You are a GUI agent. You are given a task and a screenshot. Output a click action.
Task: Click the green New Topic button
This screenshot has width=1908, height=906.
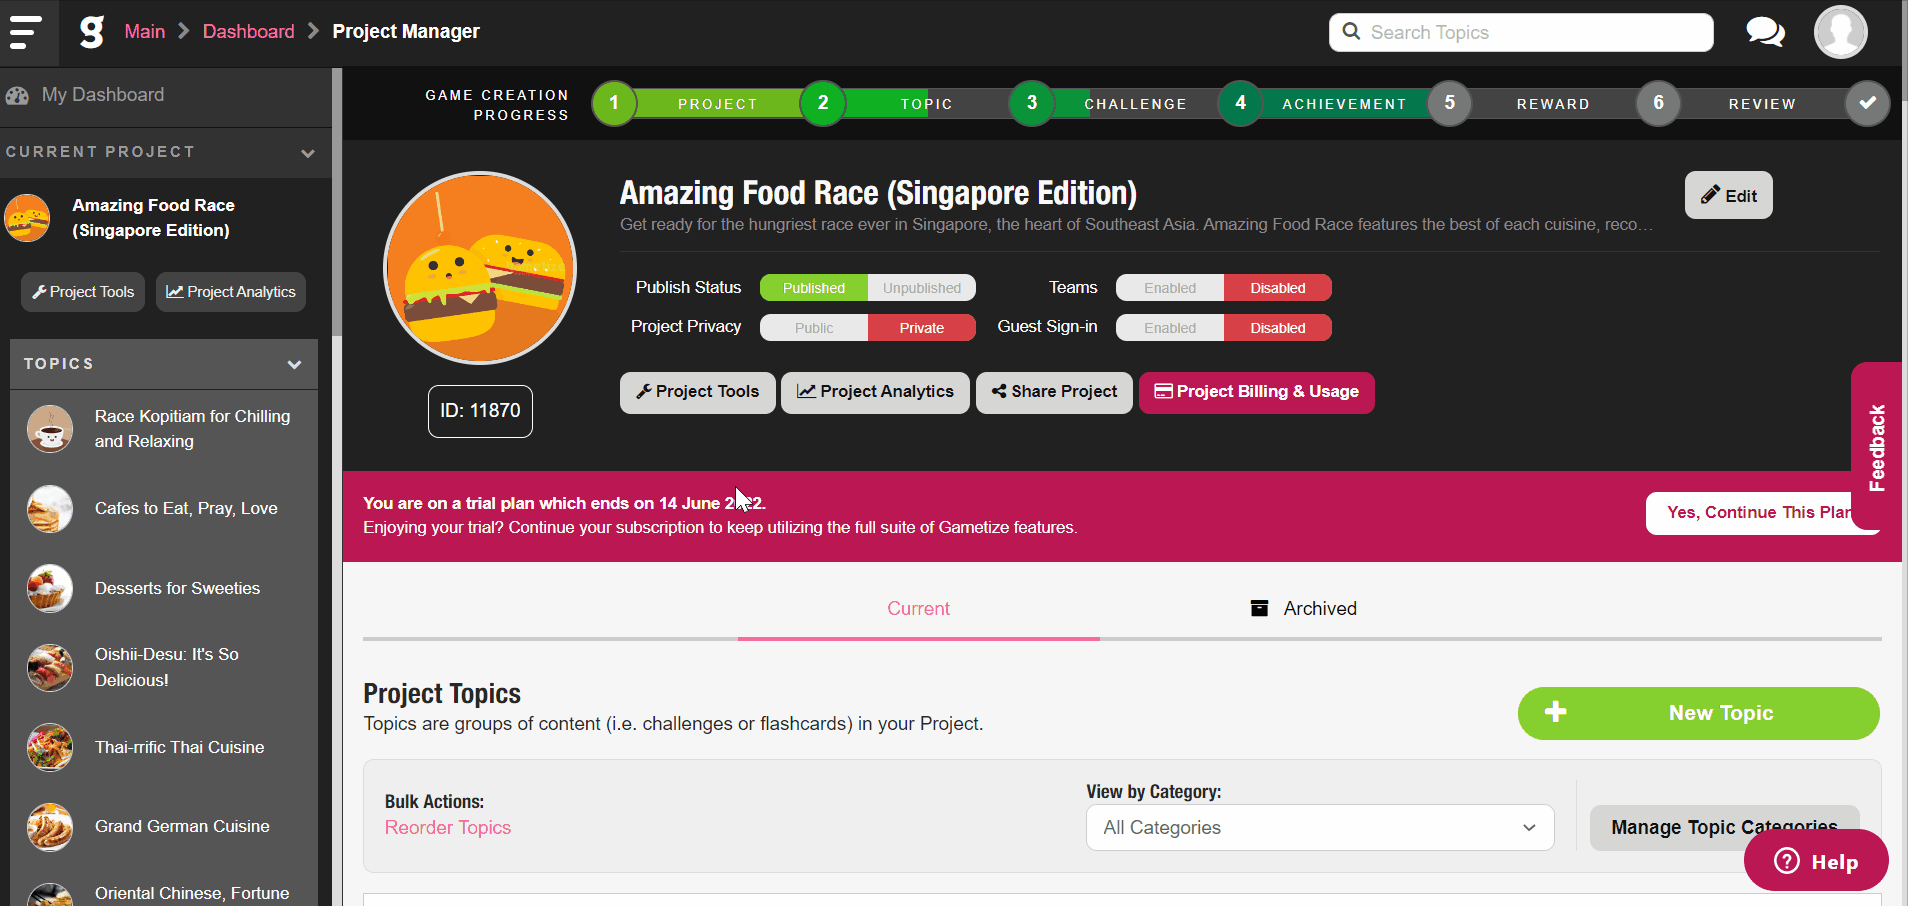tap(1698, 713)
